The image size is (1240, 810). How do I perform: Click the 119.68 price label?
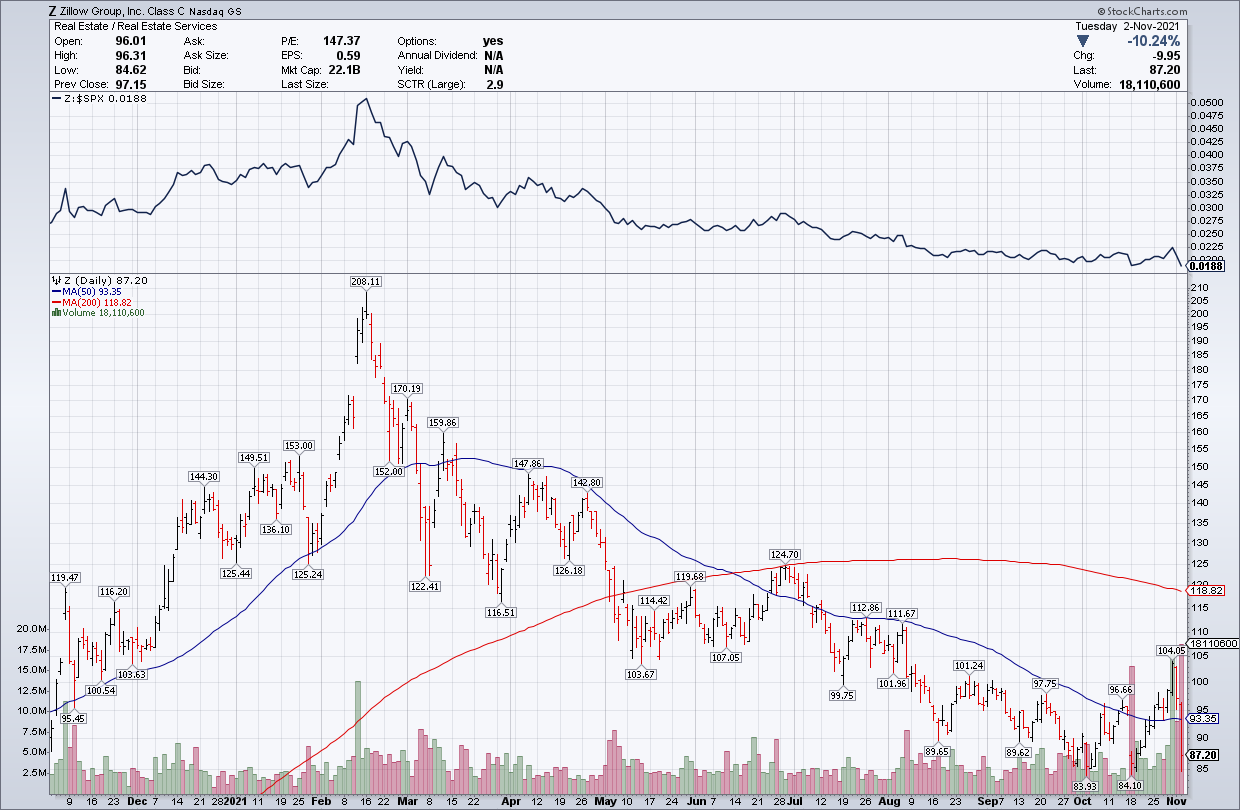tap(690, 576)
